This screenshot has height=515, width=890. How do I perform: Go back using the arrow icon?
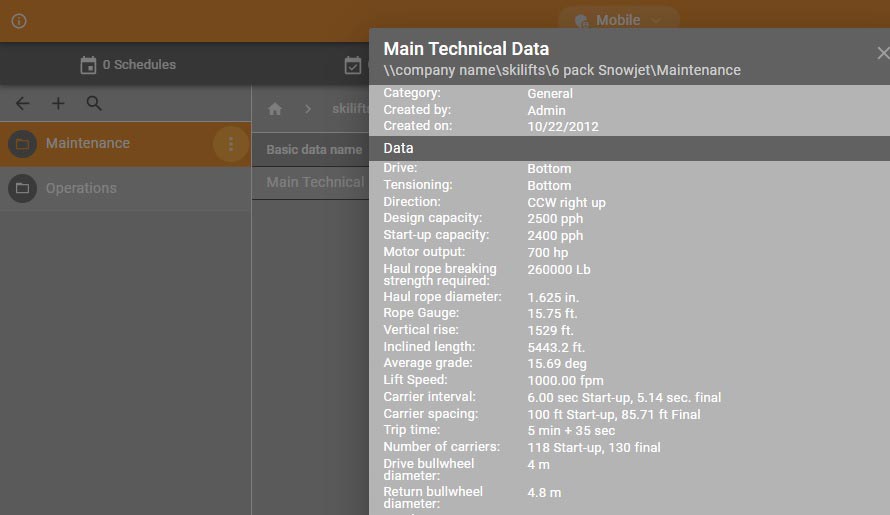pos(22,103)
